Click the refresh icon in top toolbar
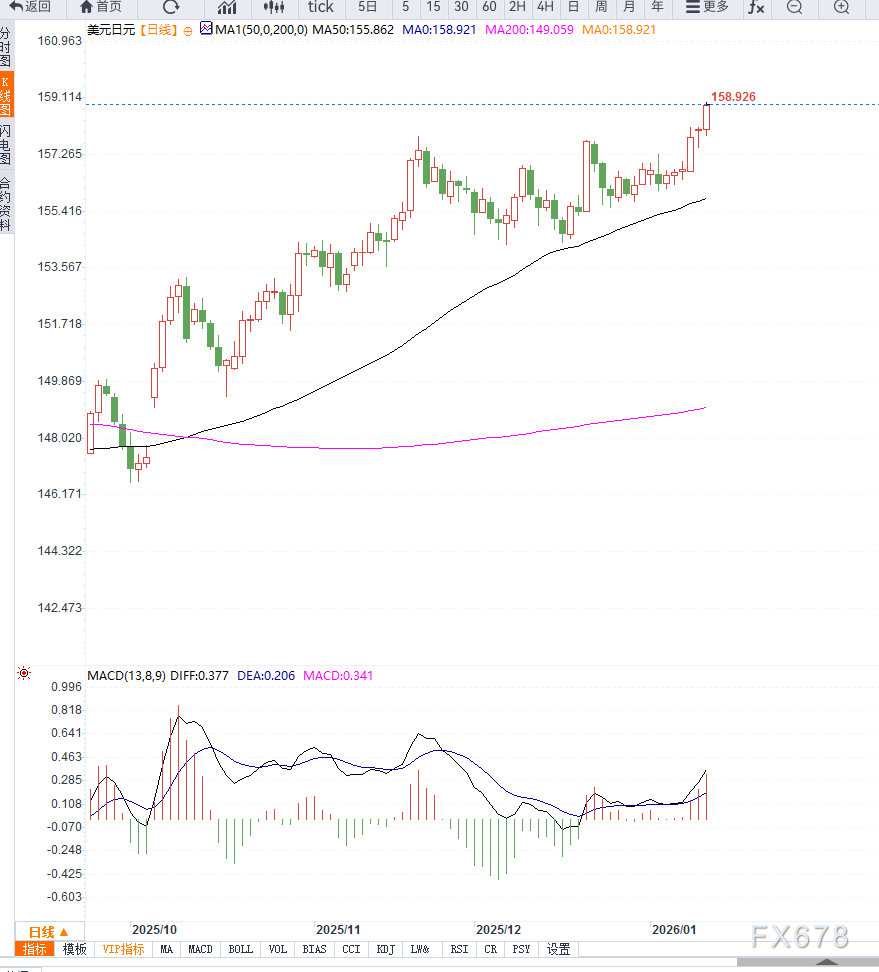The image size is (879, 972). coord(171,7)
